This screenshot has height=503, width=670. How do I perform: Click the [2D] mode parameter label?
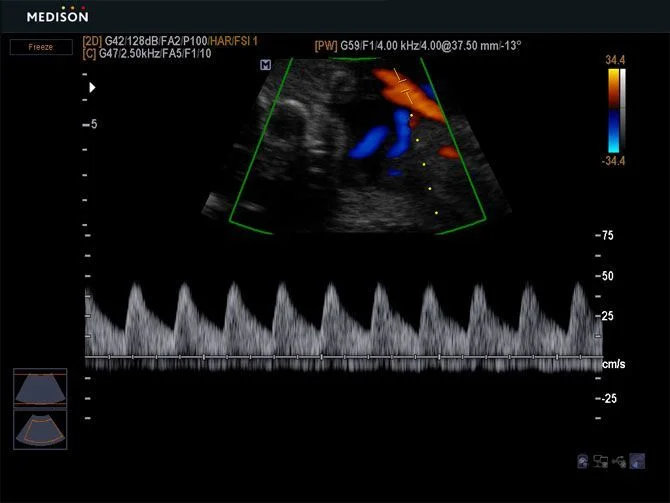click(92, 41)
